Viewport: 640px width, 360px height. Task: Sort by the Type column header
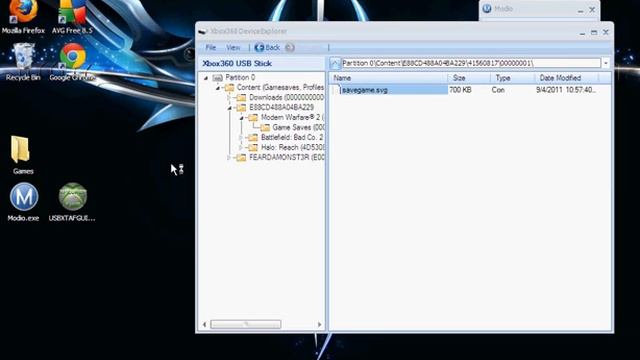point(512,78)
